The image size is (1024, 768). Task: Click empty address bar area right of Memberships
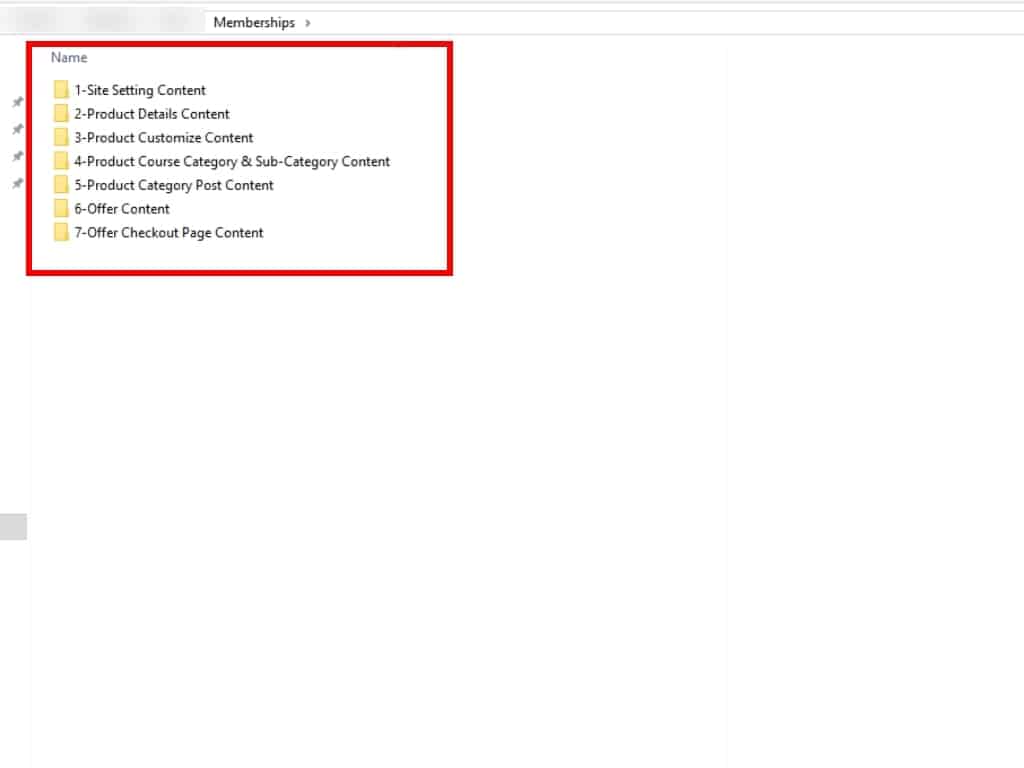[650, 22]
